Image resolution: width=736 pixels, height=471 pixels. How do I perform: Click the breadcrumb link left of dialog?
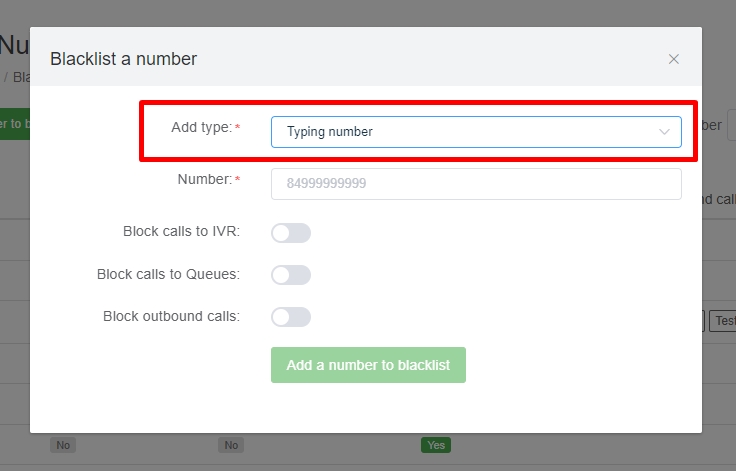coord(20,77)
